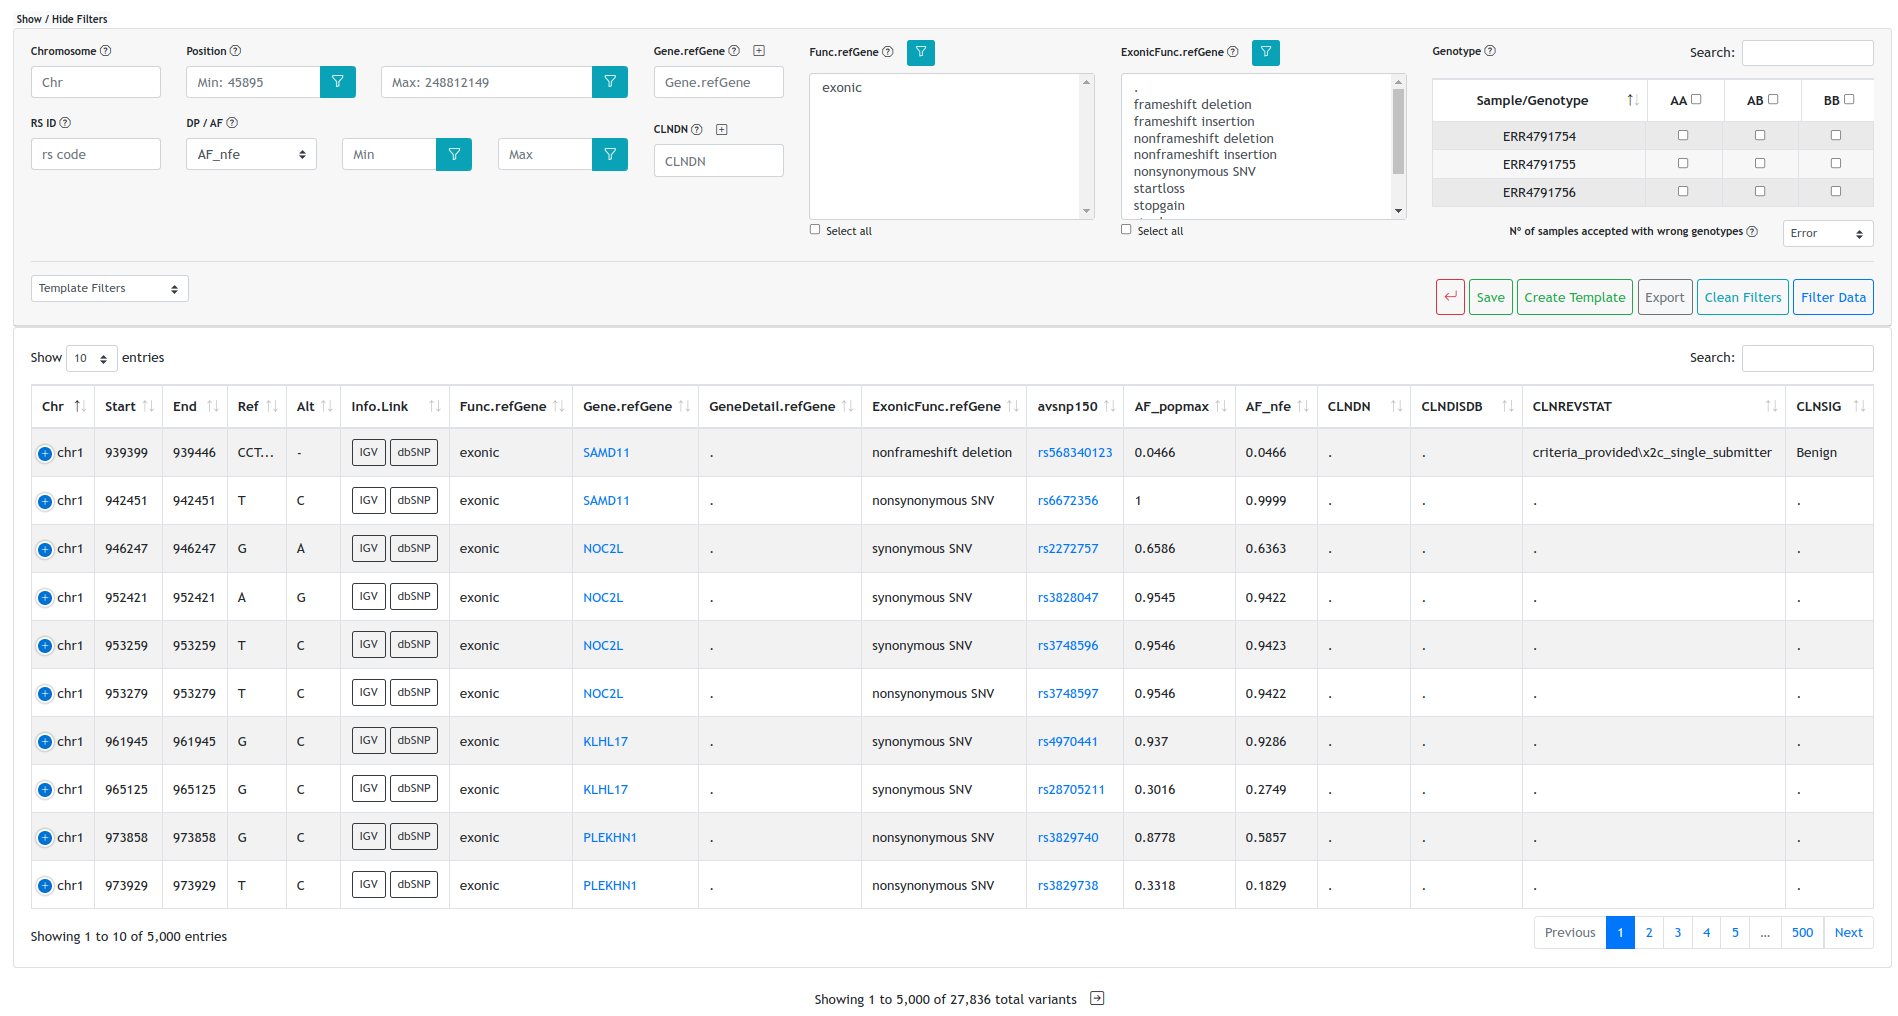Check the AA box for ERR4791754
Screen dimensions: 1898x1016
(1683, 135)
